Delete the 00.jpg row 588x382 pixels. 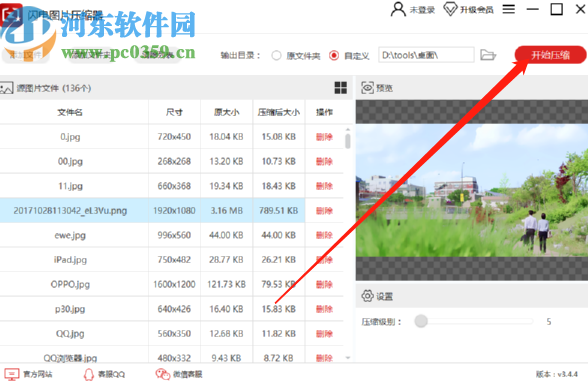tap(324, 161)
